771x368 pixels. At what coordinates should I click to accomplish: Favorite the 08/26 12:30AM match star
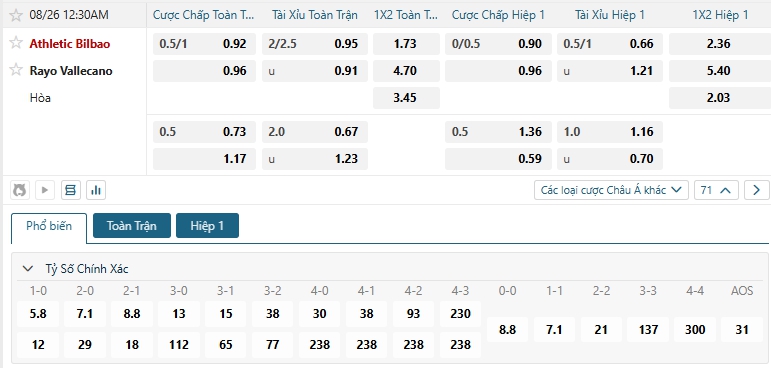click(x=16, y=15)
